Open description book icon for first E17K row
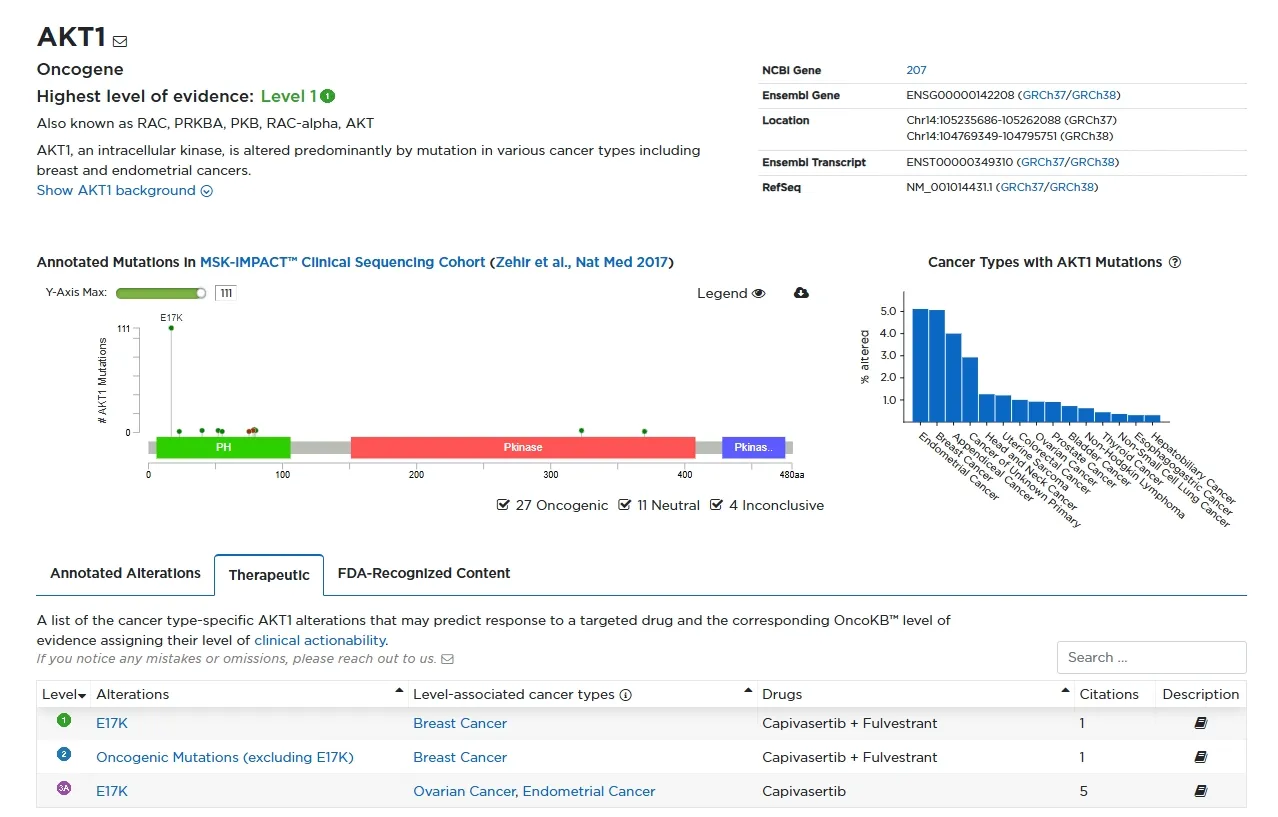This screenshot has height=817, width=1278. tap(1201, 723)
